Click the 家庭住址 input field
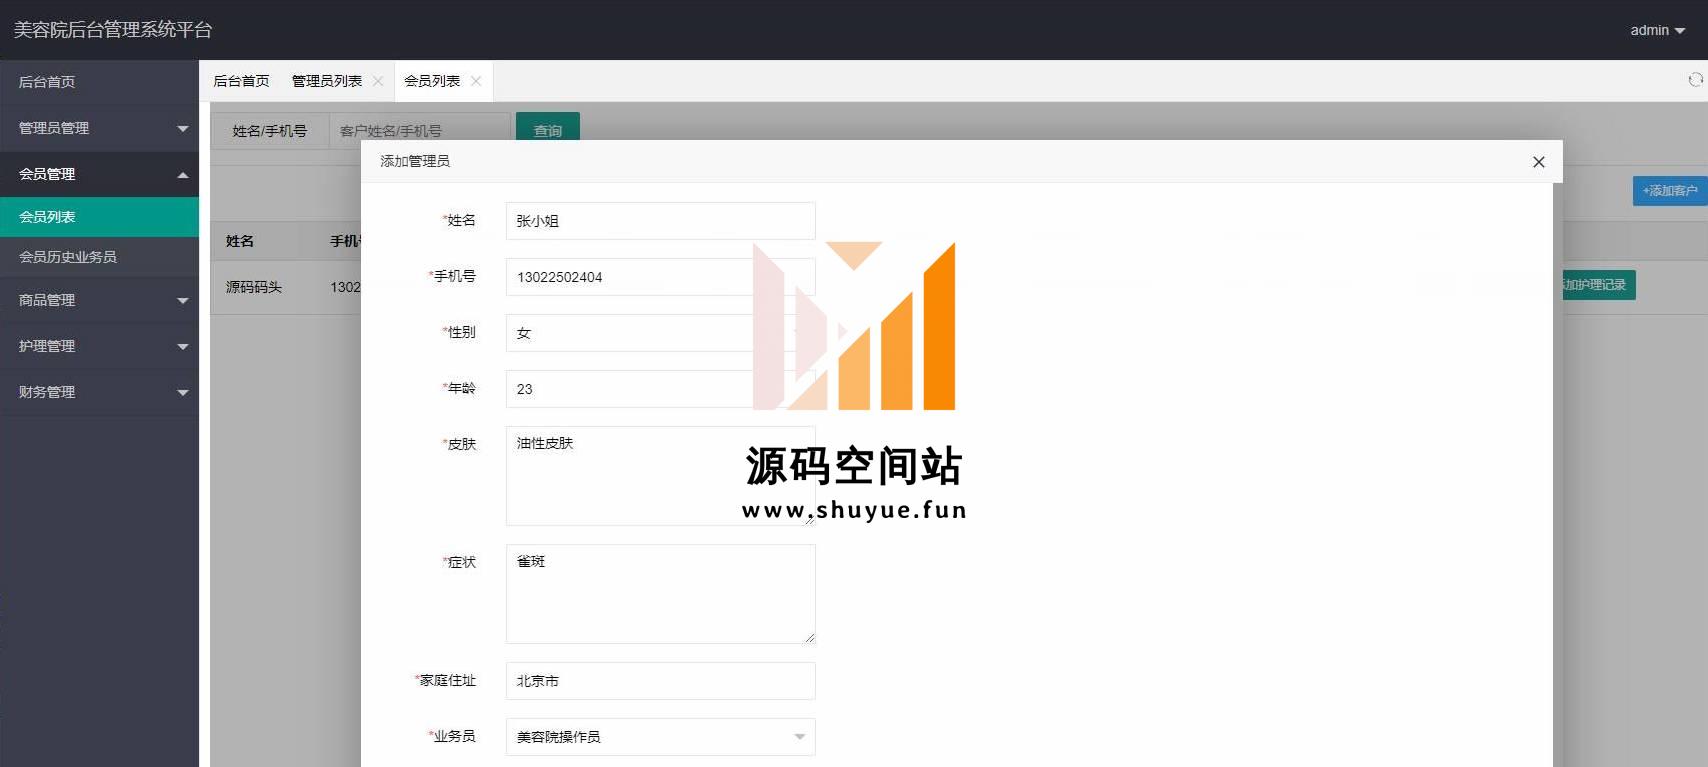Viewport: 1708px width, 767px height. pos(660,681)
